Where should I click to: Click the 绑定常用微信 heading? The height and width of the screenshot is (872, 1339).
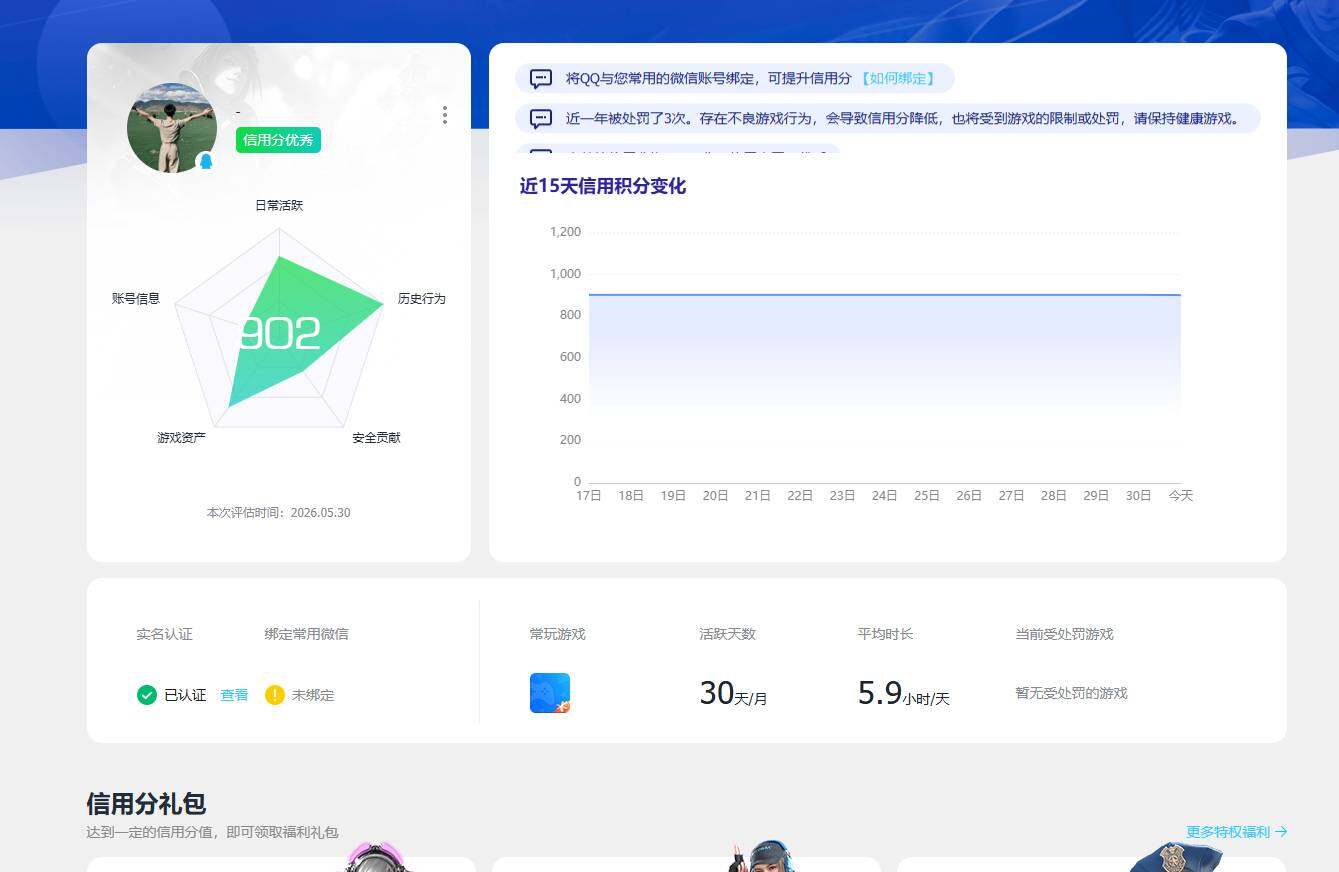click(x=307, y=634)
